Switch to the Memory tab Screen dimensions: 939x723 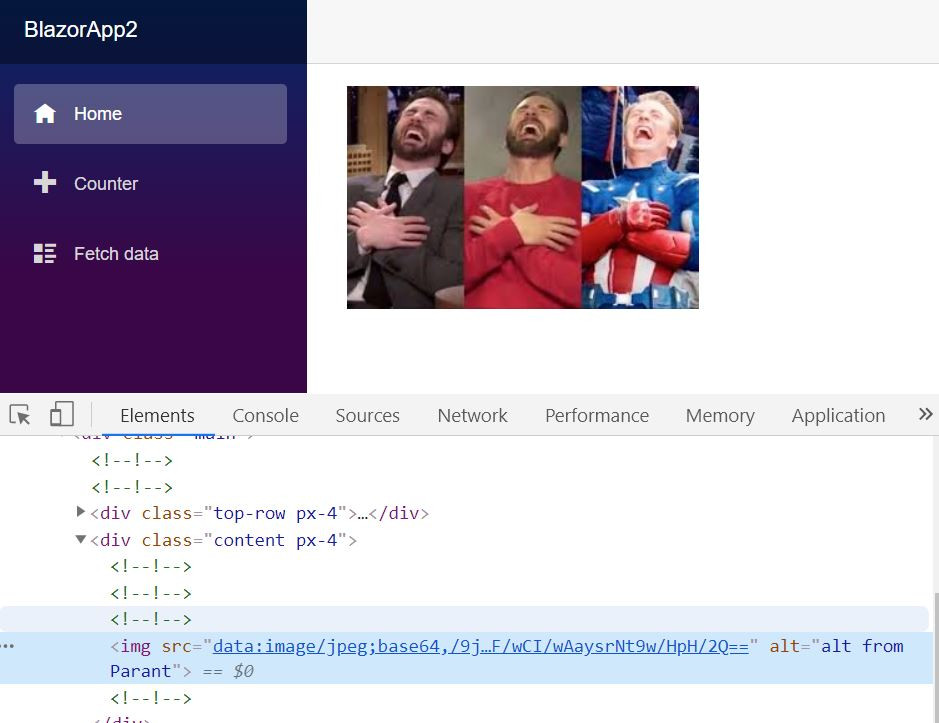[720, 415]
